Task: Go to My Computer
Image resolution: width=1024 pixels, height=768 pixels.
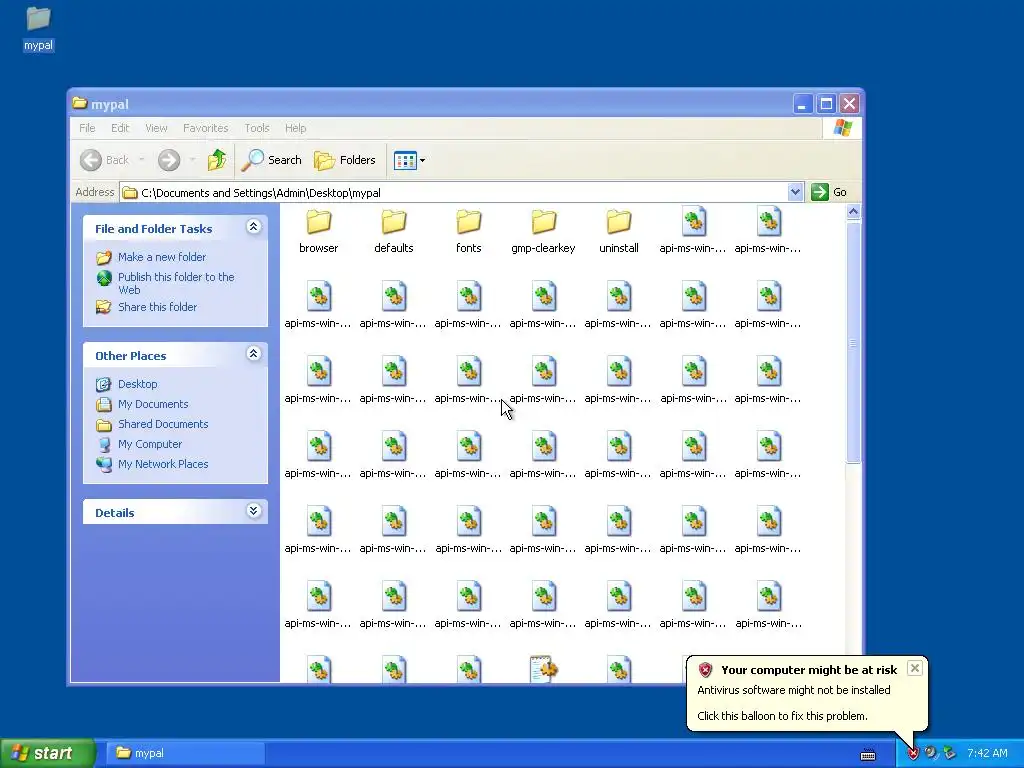Action: click(150, 444)
